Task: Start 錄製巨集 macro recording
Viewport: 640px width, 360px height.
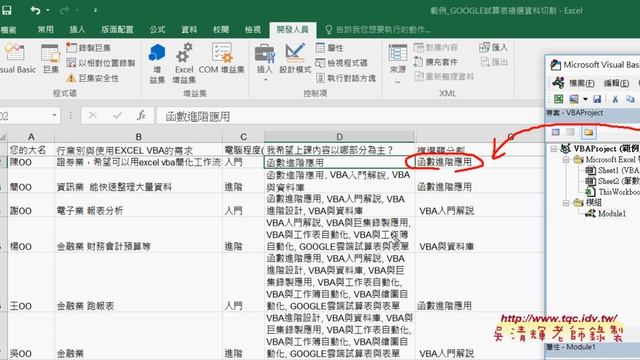Action: (x=89, y=48)
